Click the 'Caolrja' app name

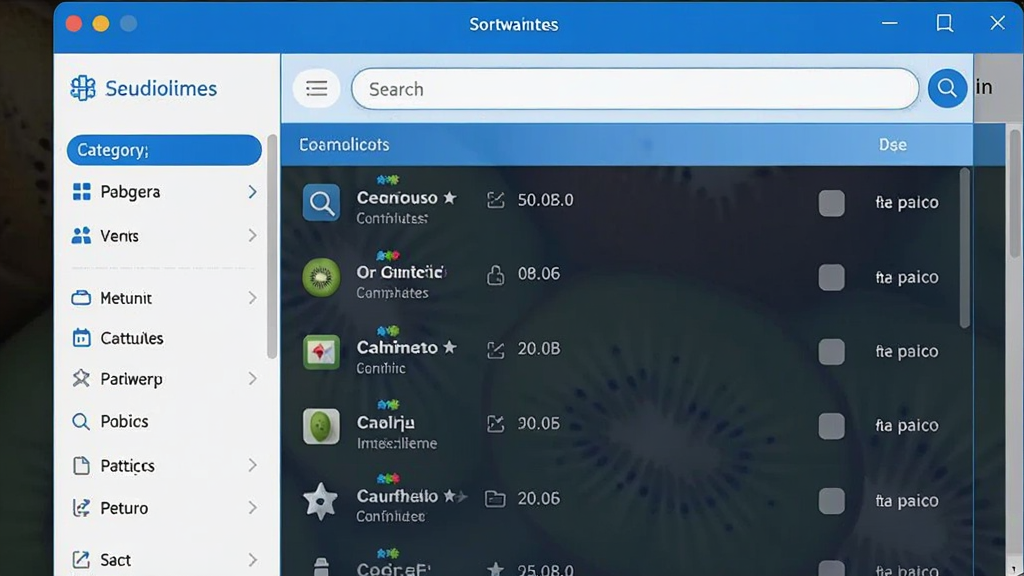coord(385,423)
